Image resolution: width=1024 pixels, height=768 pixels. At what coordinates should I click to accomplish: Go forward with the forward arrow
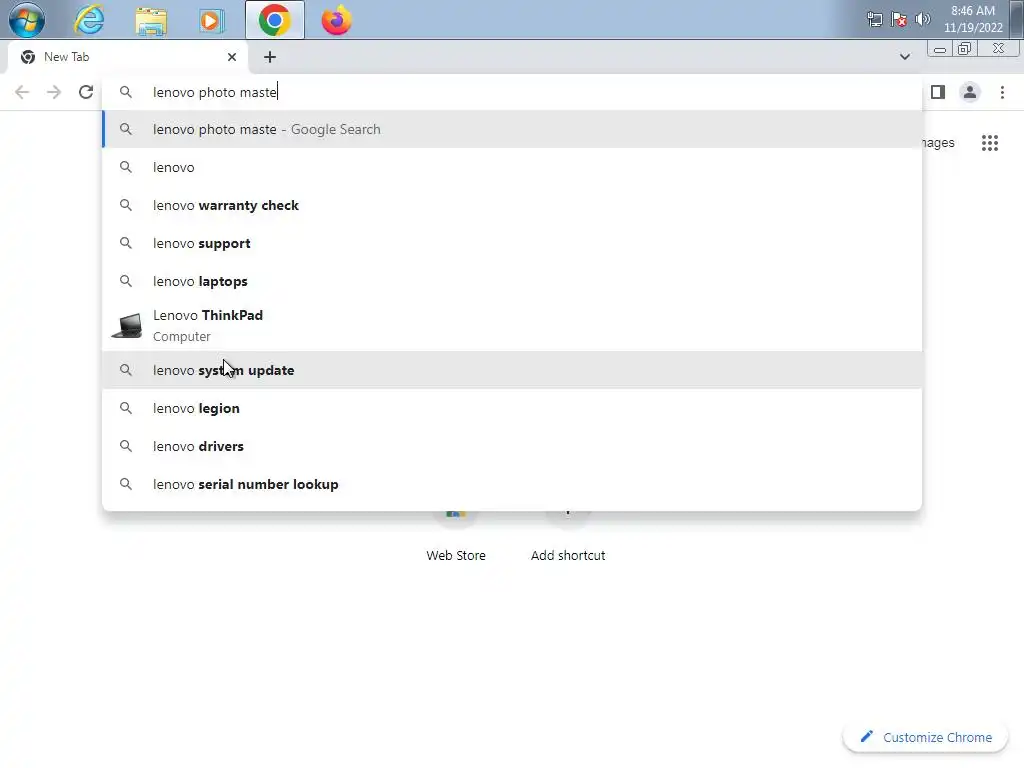54,92
